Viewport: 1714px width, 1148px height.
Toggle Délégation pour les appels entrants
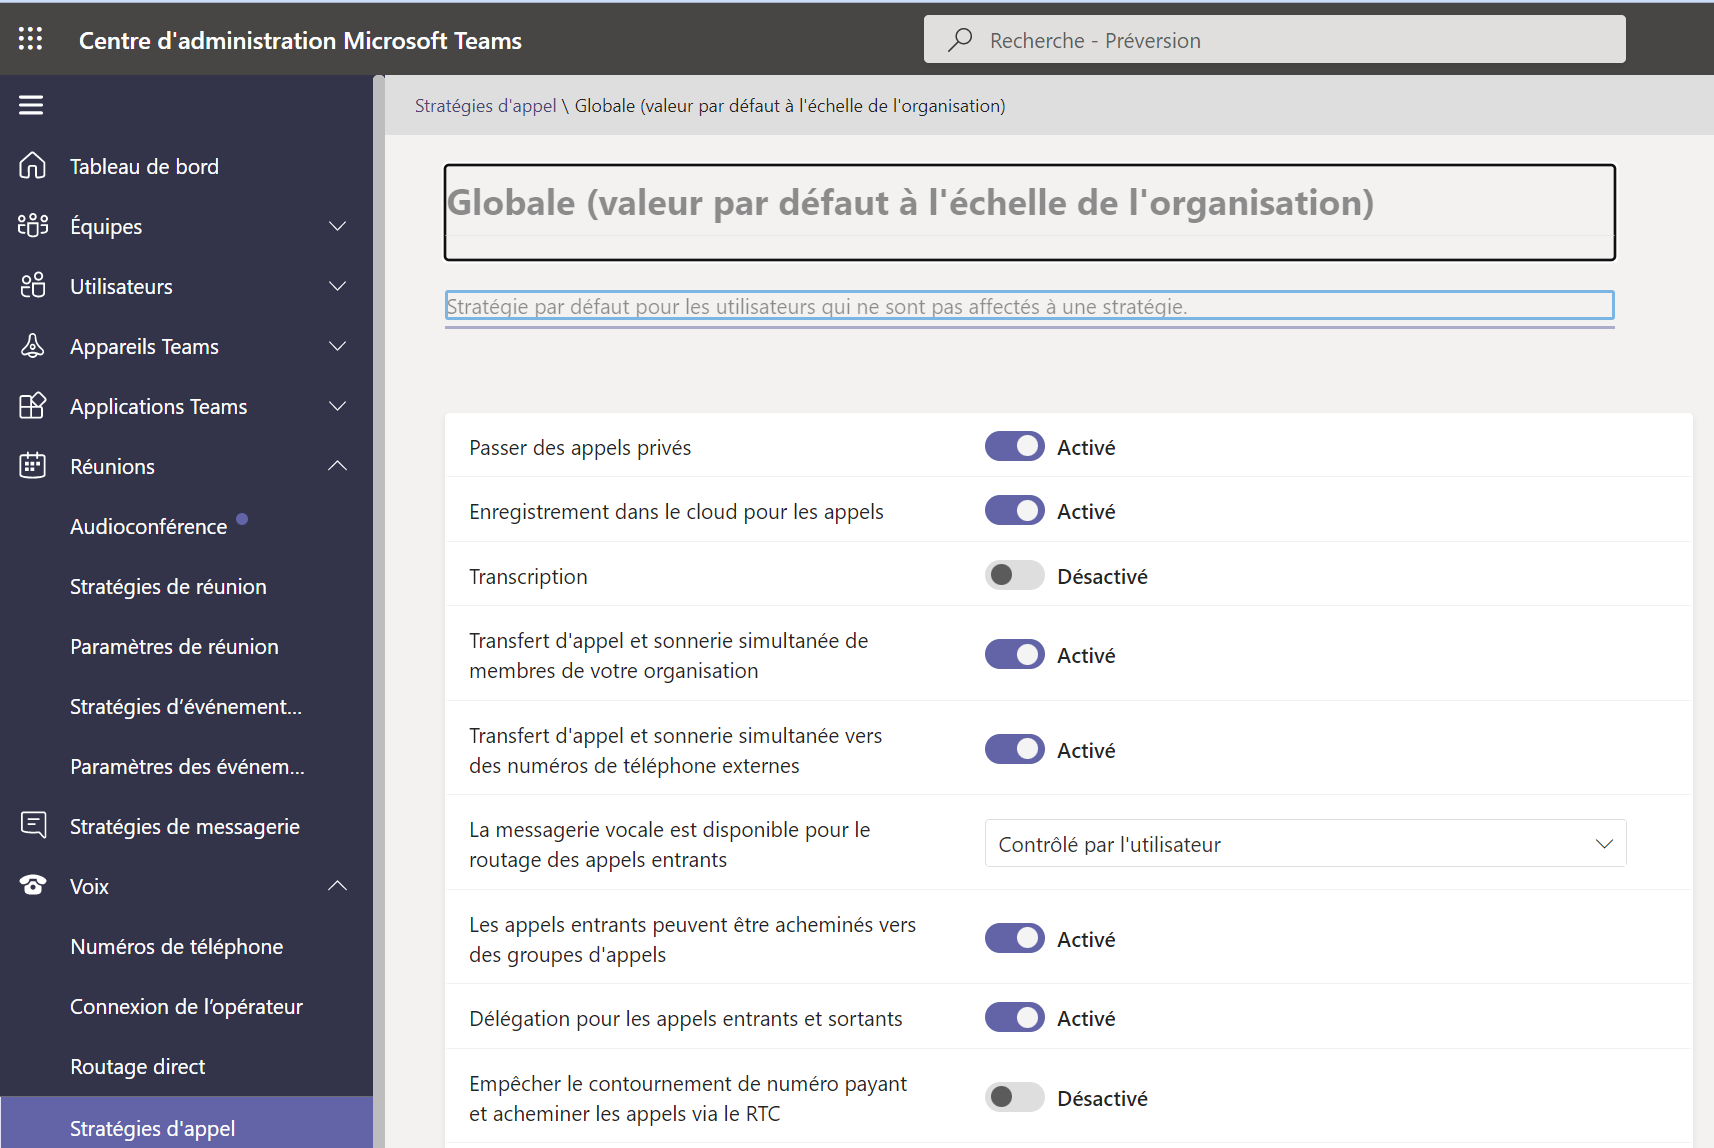point(1014,1018)
